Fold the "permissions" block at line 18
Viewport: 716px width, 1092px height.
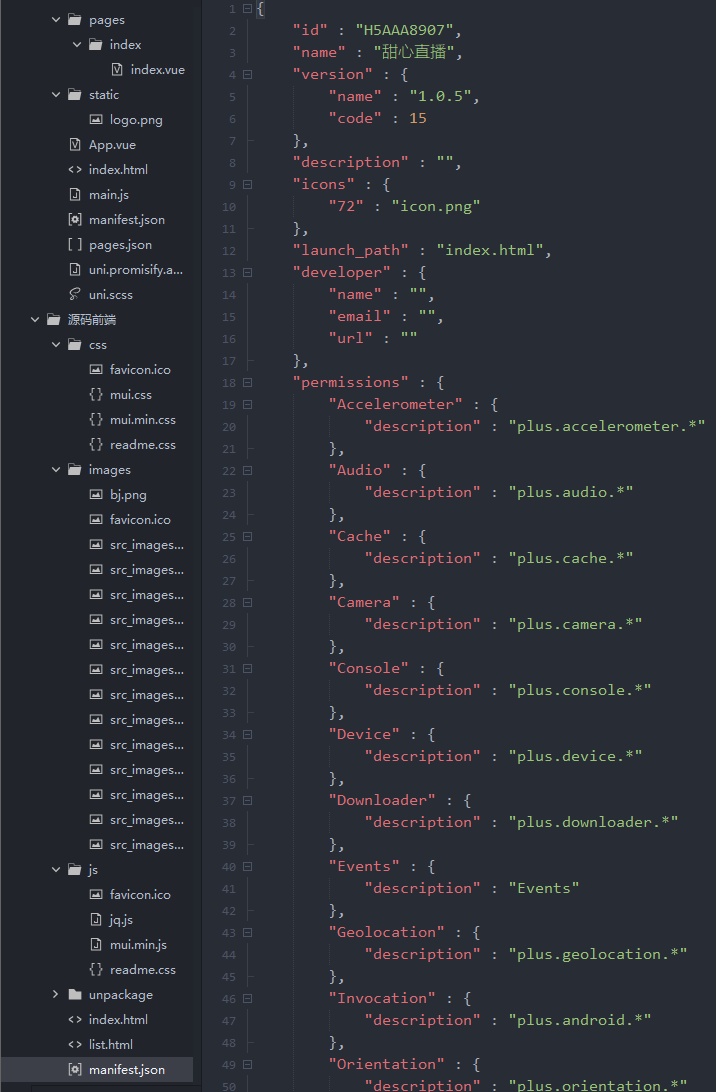point(247,382)
